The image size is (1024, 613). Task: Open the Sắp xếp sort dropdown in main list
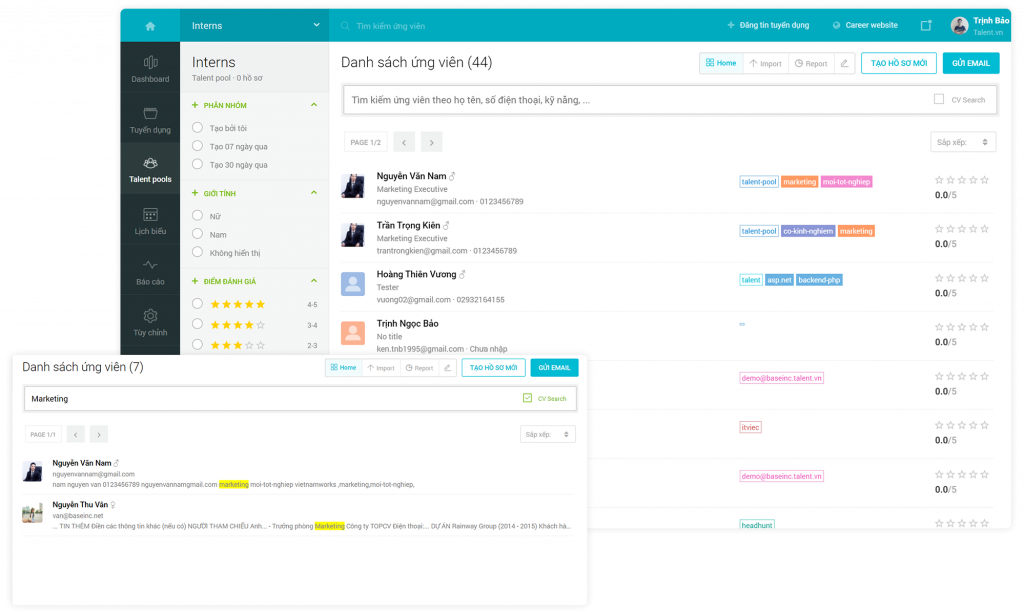[x=963, y=142]
